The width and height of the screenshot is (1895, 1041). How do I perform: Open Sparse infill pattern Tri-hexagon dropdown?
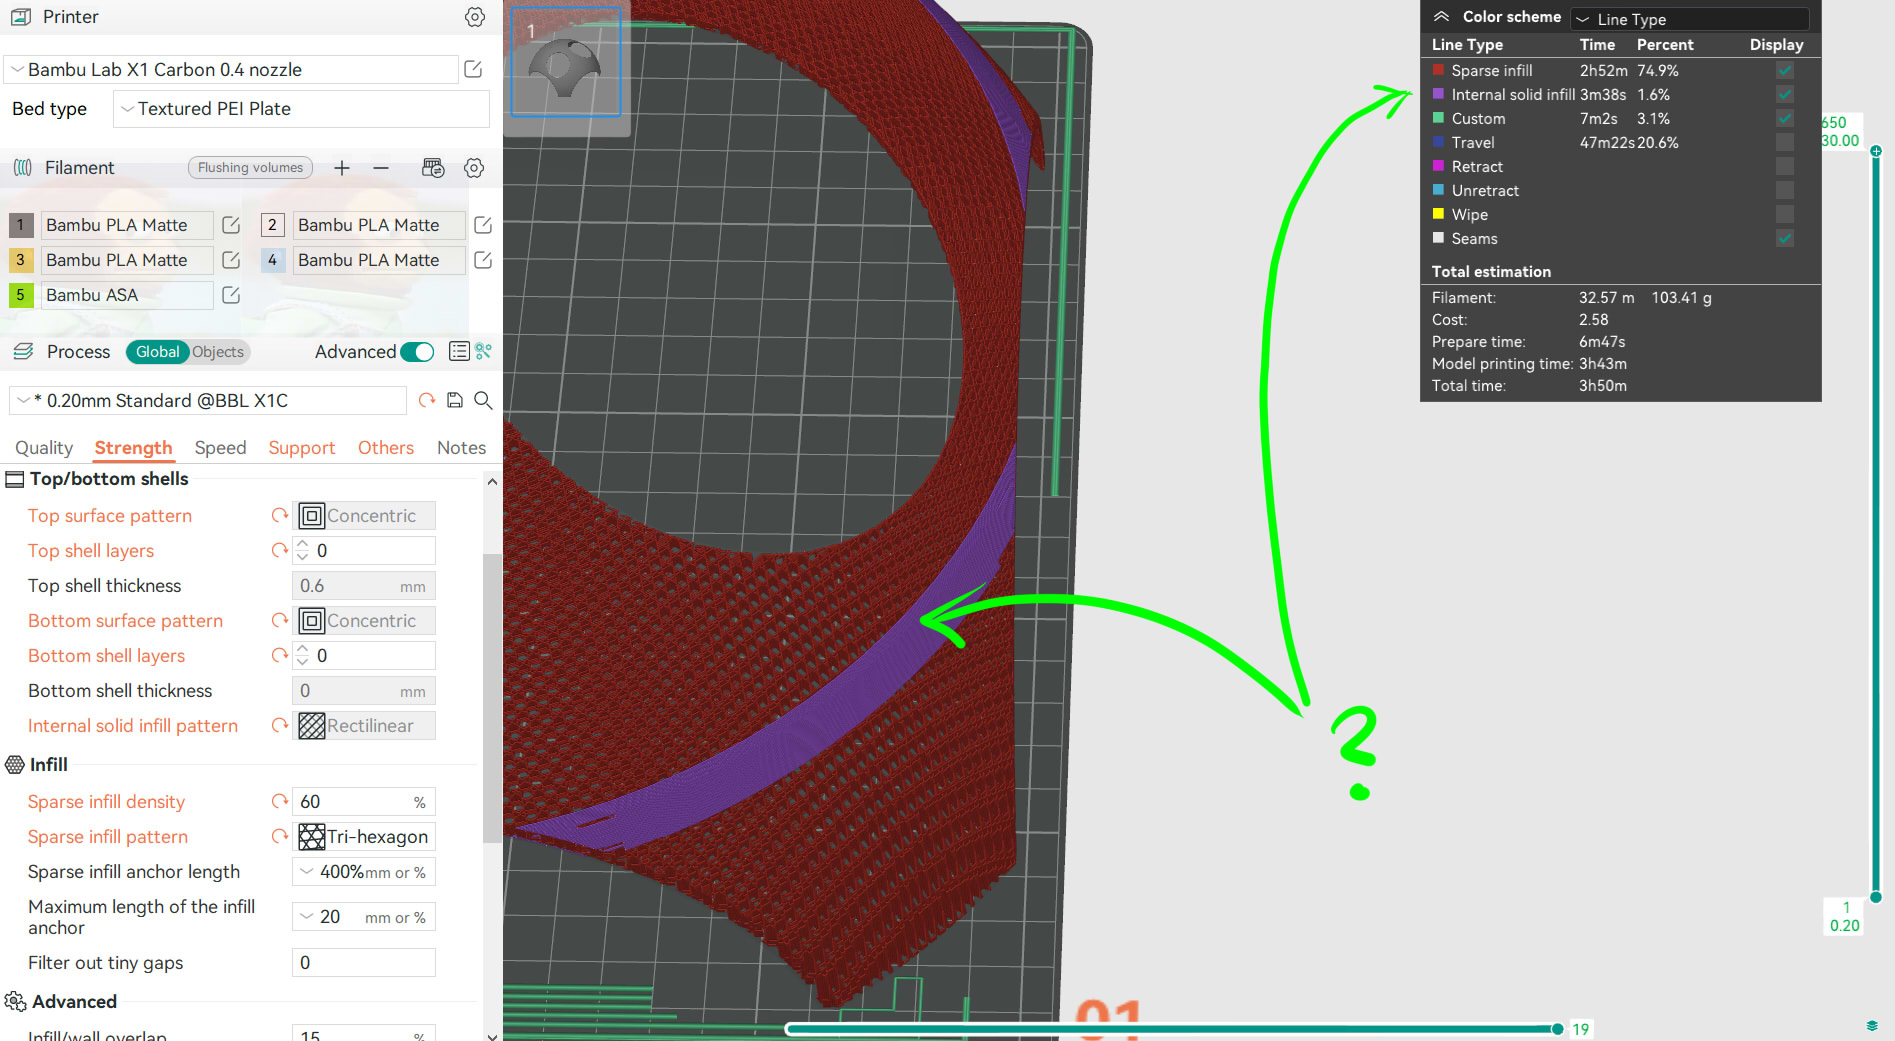[x=364, y=837]
